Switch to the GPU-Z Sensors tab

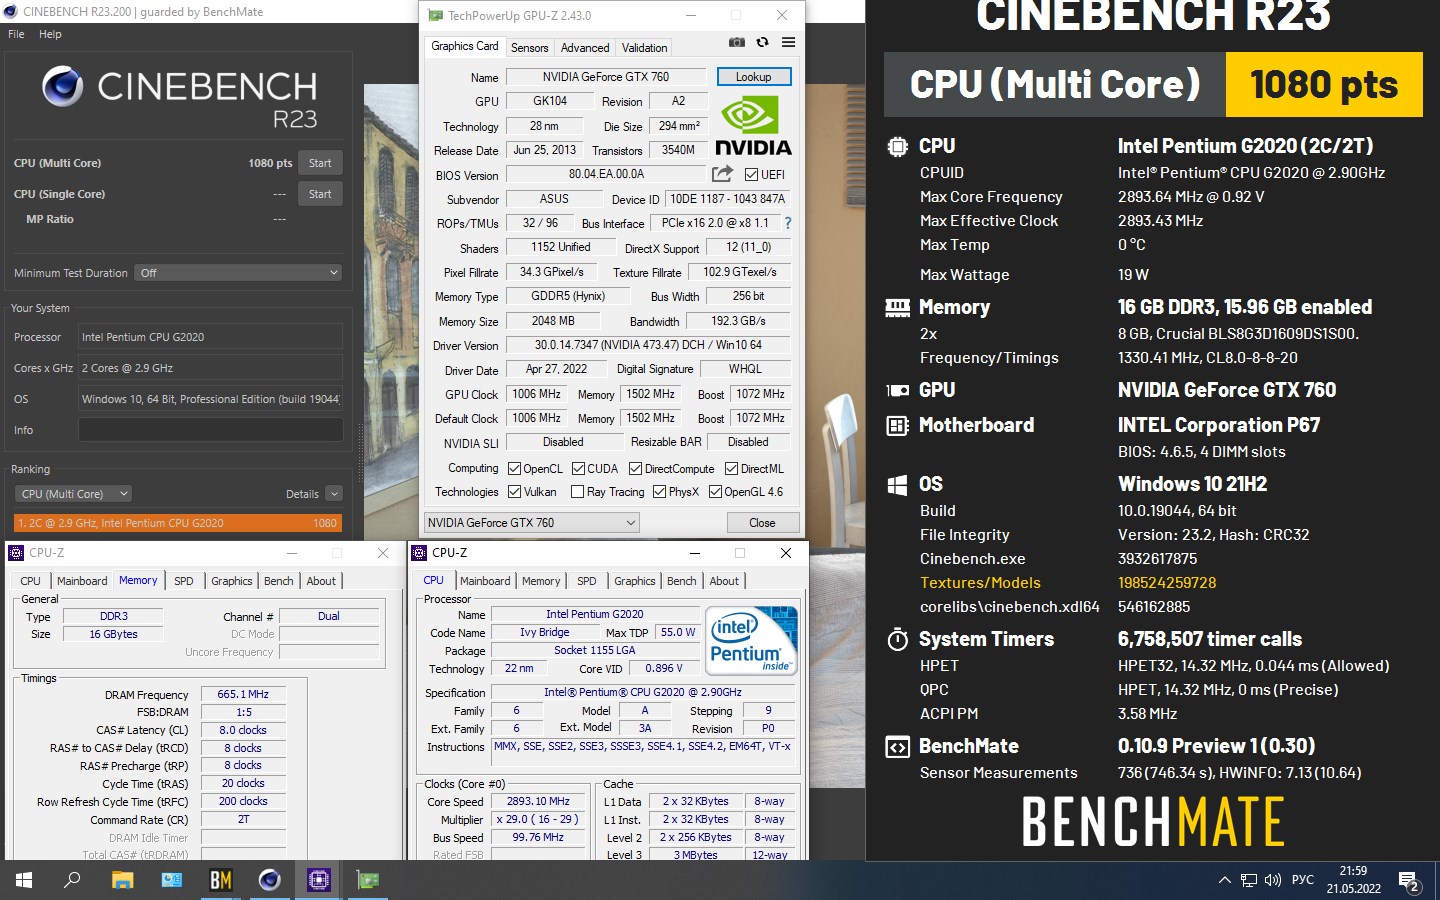click(529, 48)
